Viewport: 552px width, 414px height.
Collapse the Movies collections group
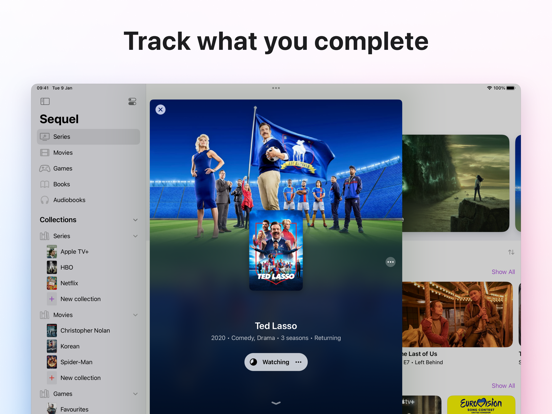tap(135, 315)
